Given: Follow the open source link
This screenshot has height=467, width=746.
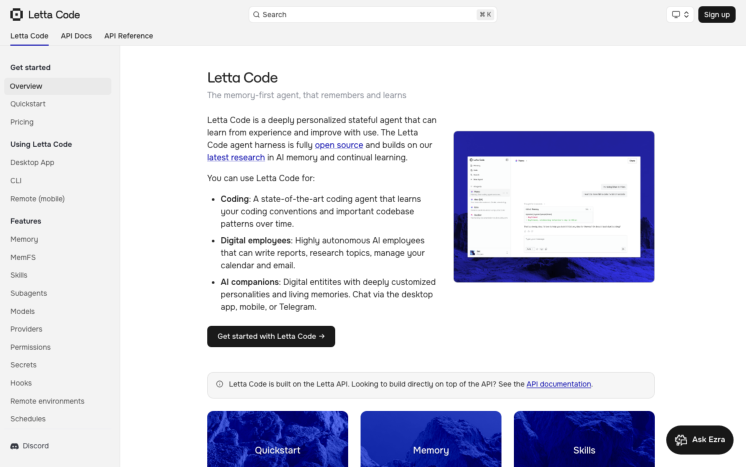Looking at the screenshot, I should point(339,145).
